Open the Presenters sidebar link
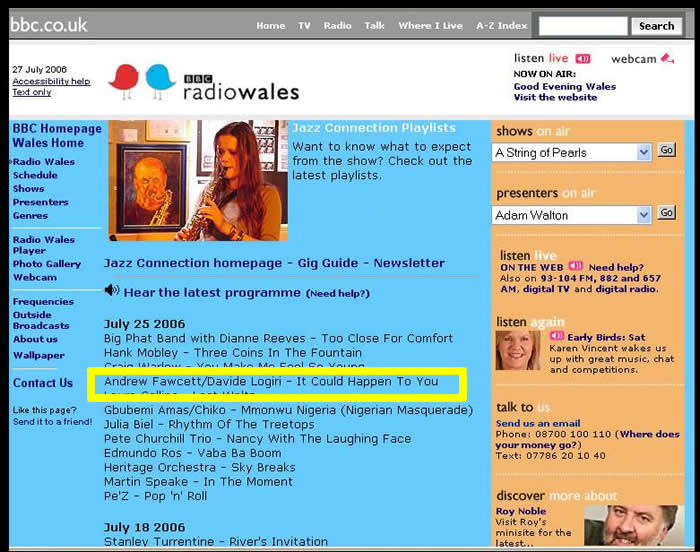Viewport: 700px width, 552px height. pyautogui.click(x=41, y=202)
